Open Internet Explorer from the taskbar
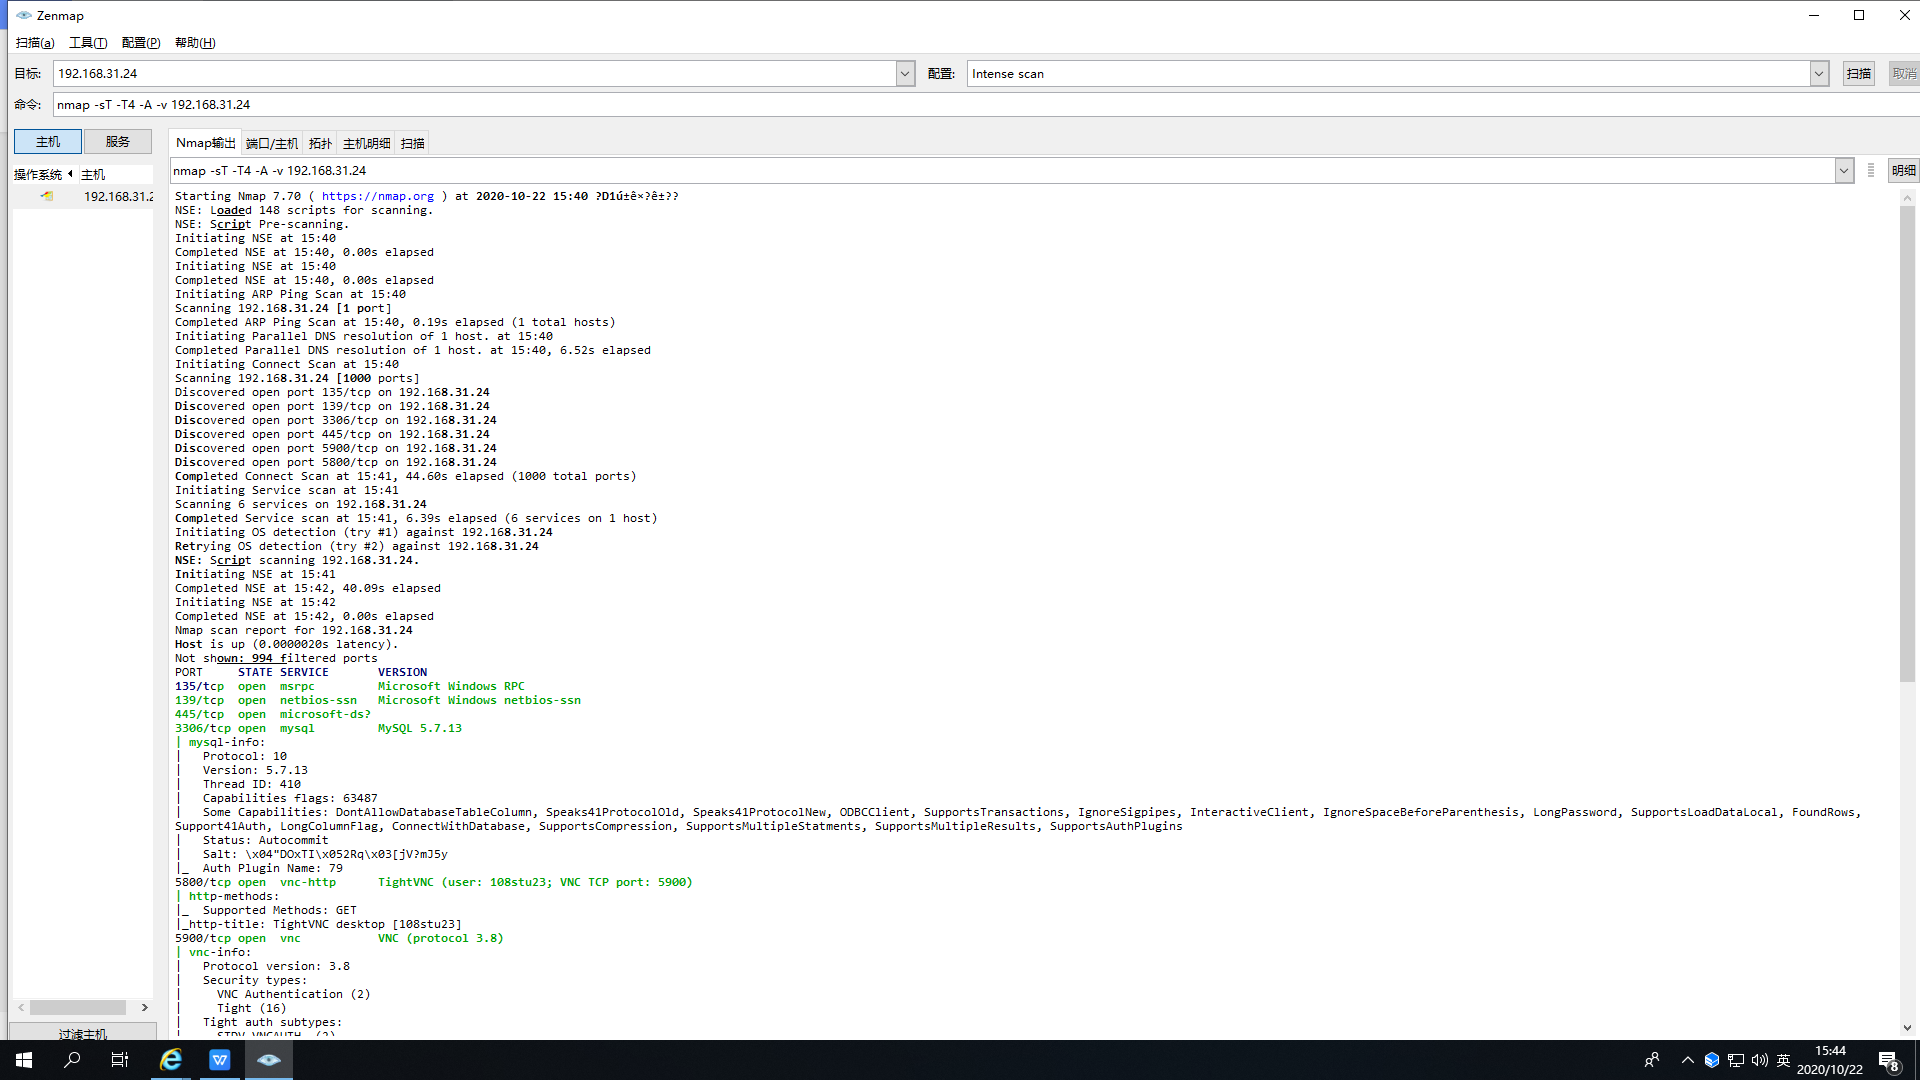This screenshot has height=1080, width=1920. click(171, 1060)
